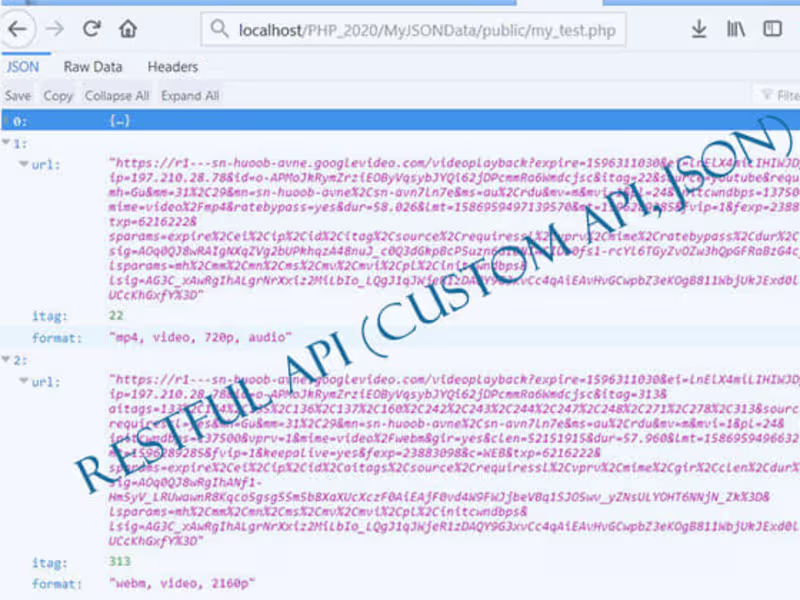Image resolution: width=800 pixels, height=600 pixels.
Task: Select the itag value 22
Action: 116,315
